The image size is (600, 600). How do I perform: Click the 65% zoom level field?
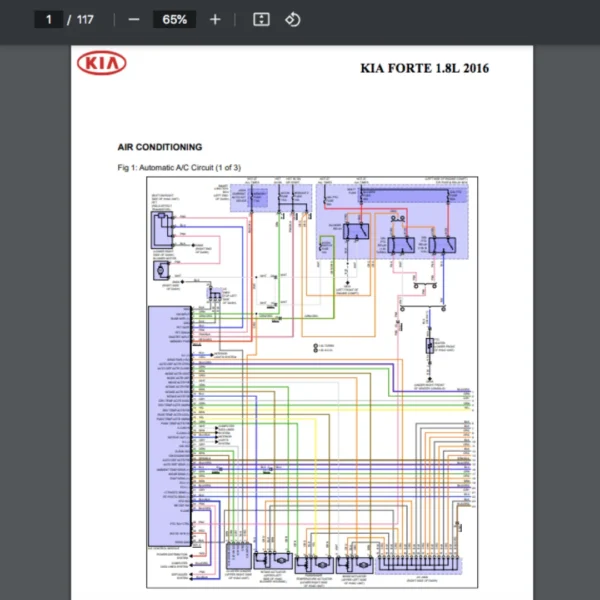[x=174, y=19]
